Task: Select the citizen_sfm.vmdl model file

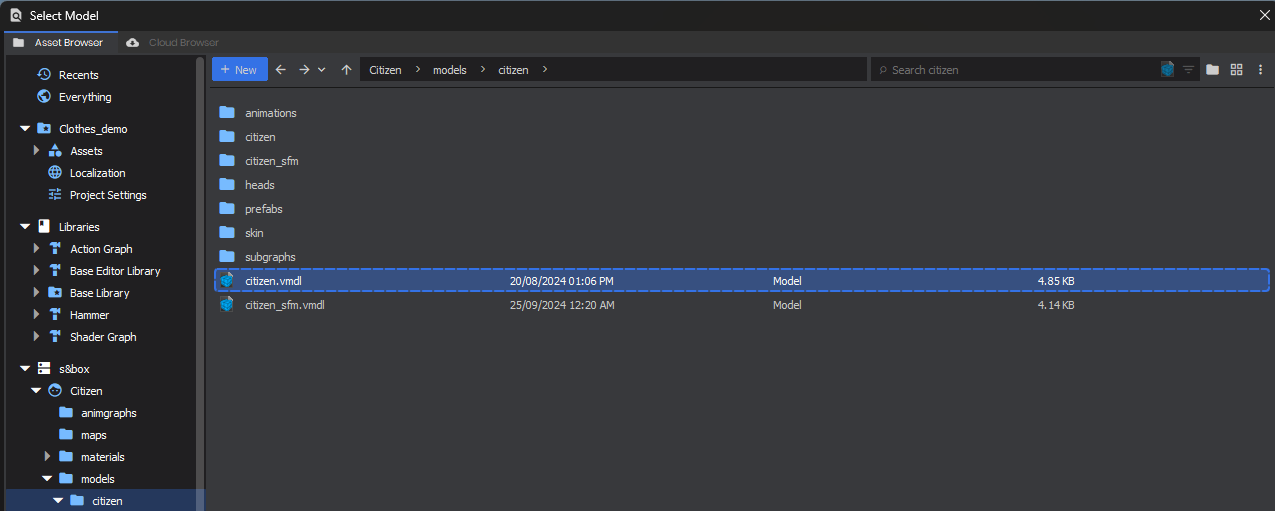Action: [x=284, y=305]
